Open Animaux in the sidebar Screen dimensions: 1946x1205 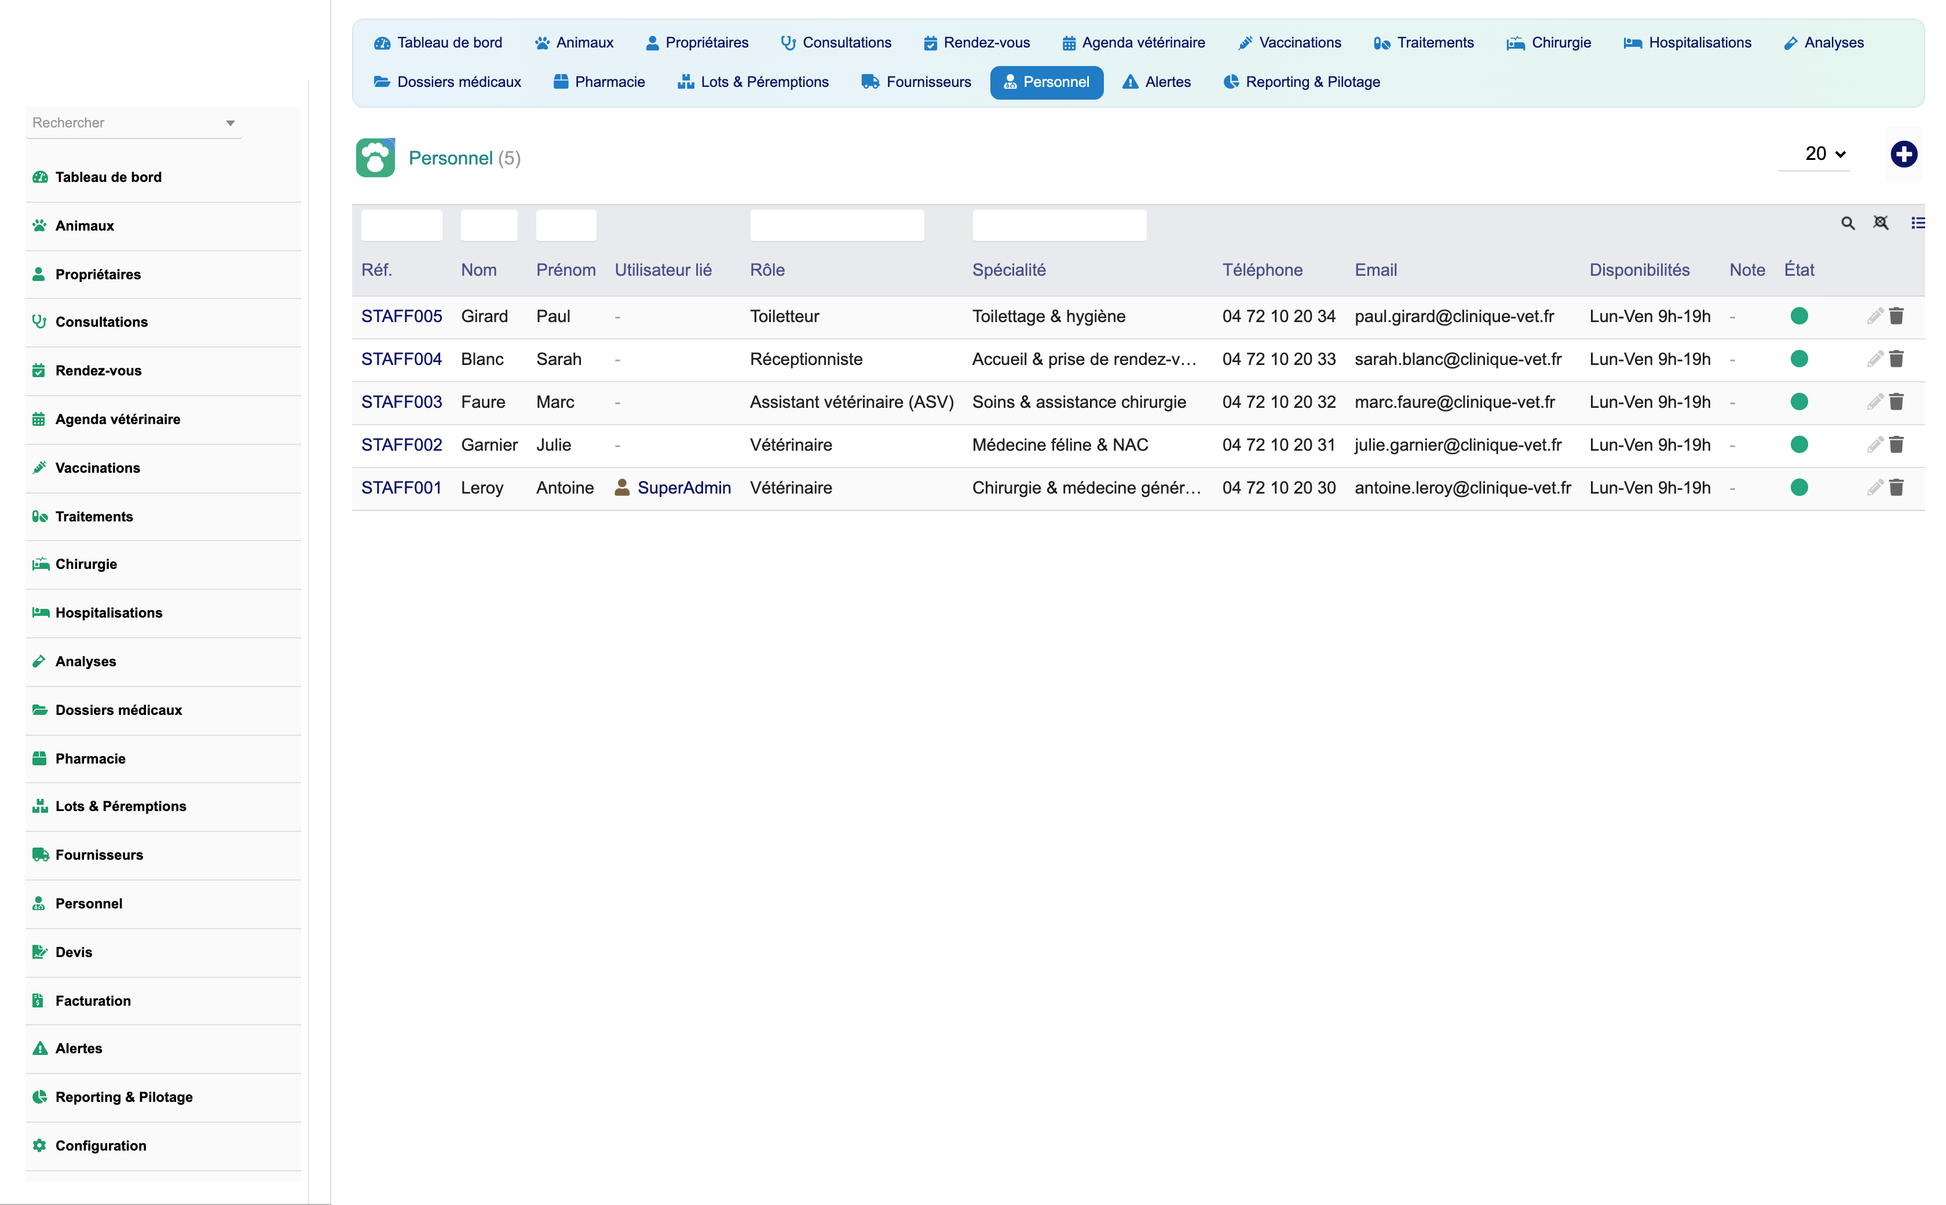tap(84, 226)
